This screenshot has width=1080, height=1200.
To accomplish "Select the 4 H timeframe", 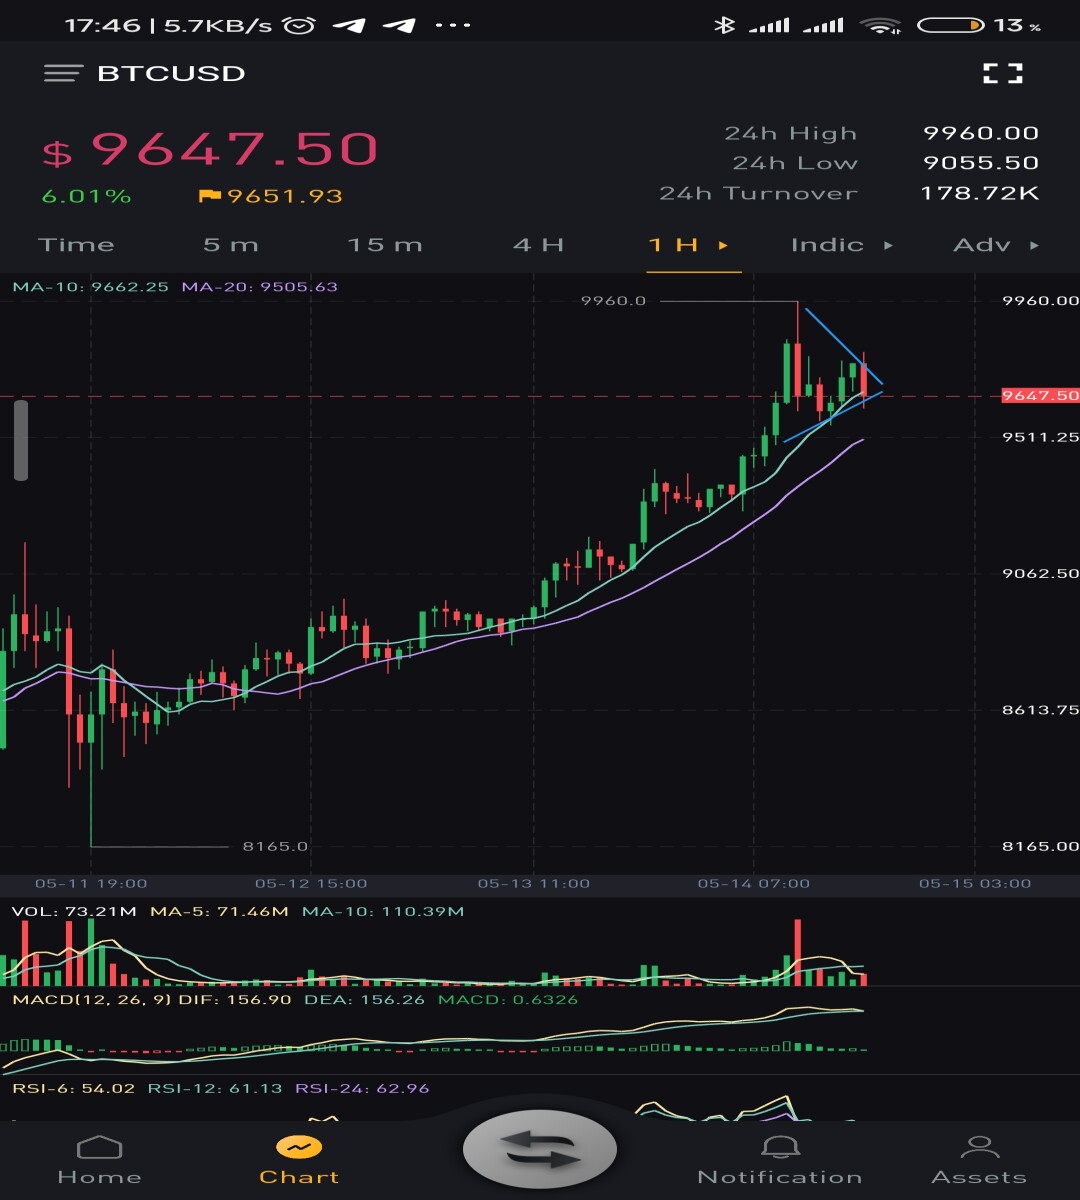I will pyautogui.click(x=538, y=245).
